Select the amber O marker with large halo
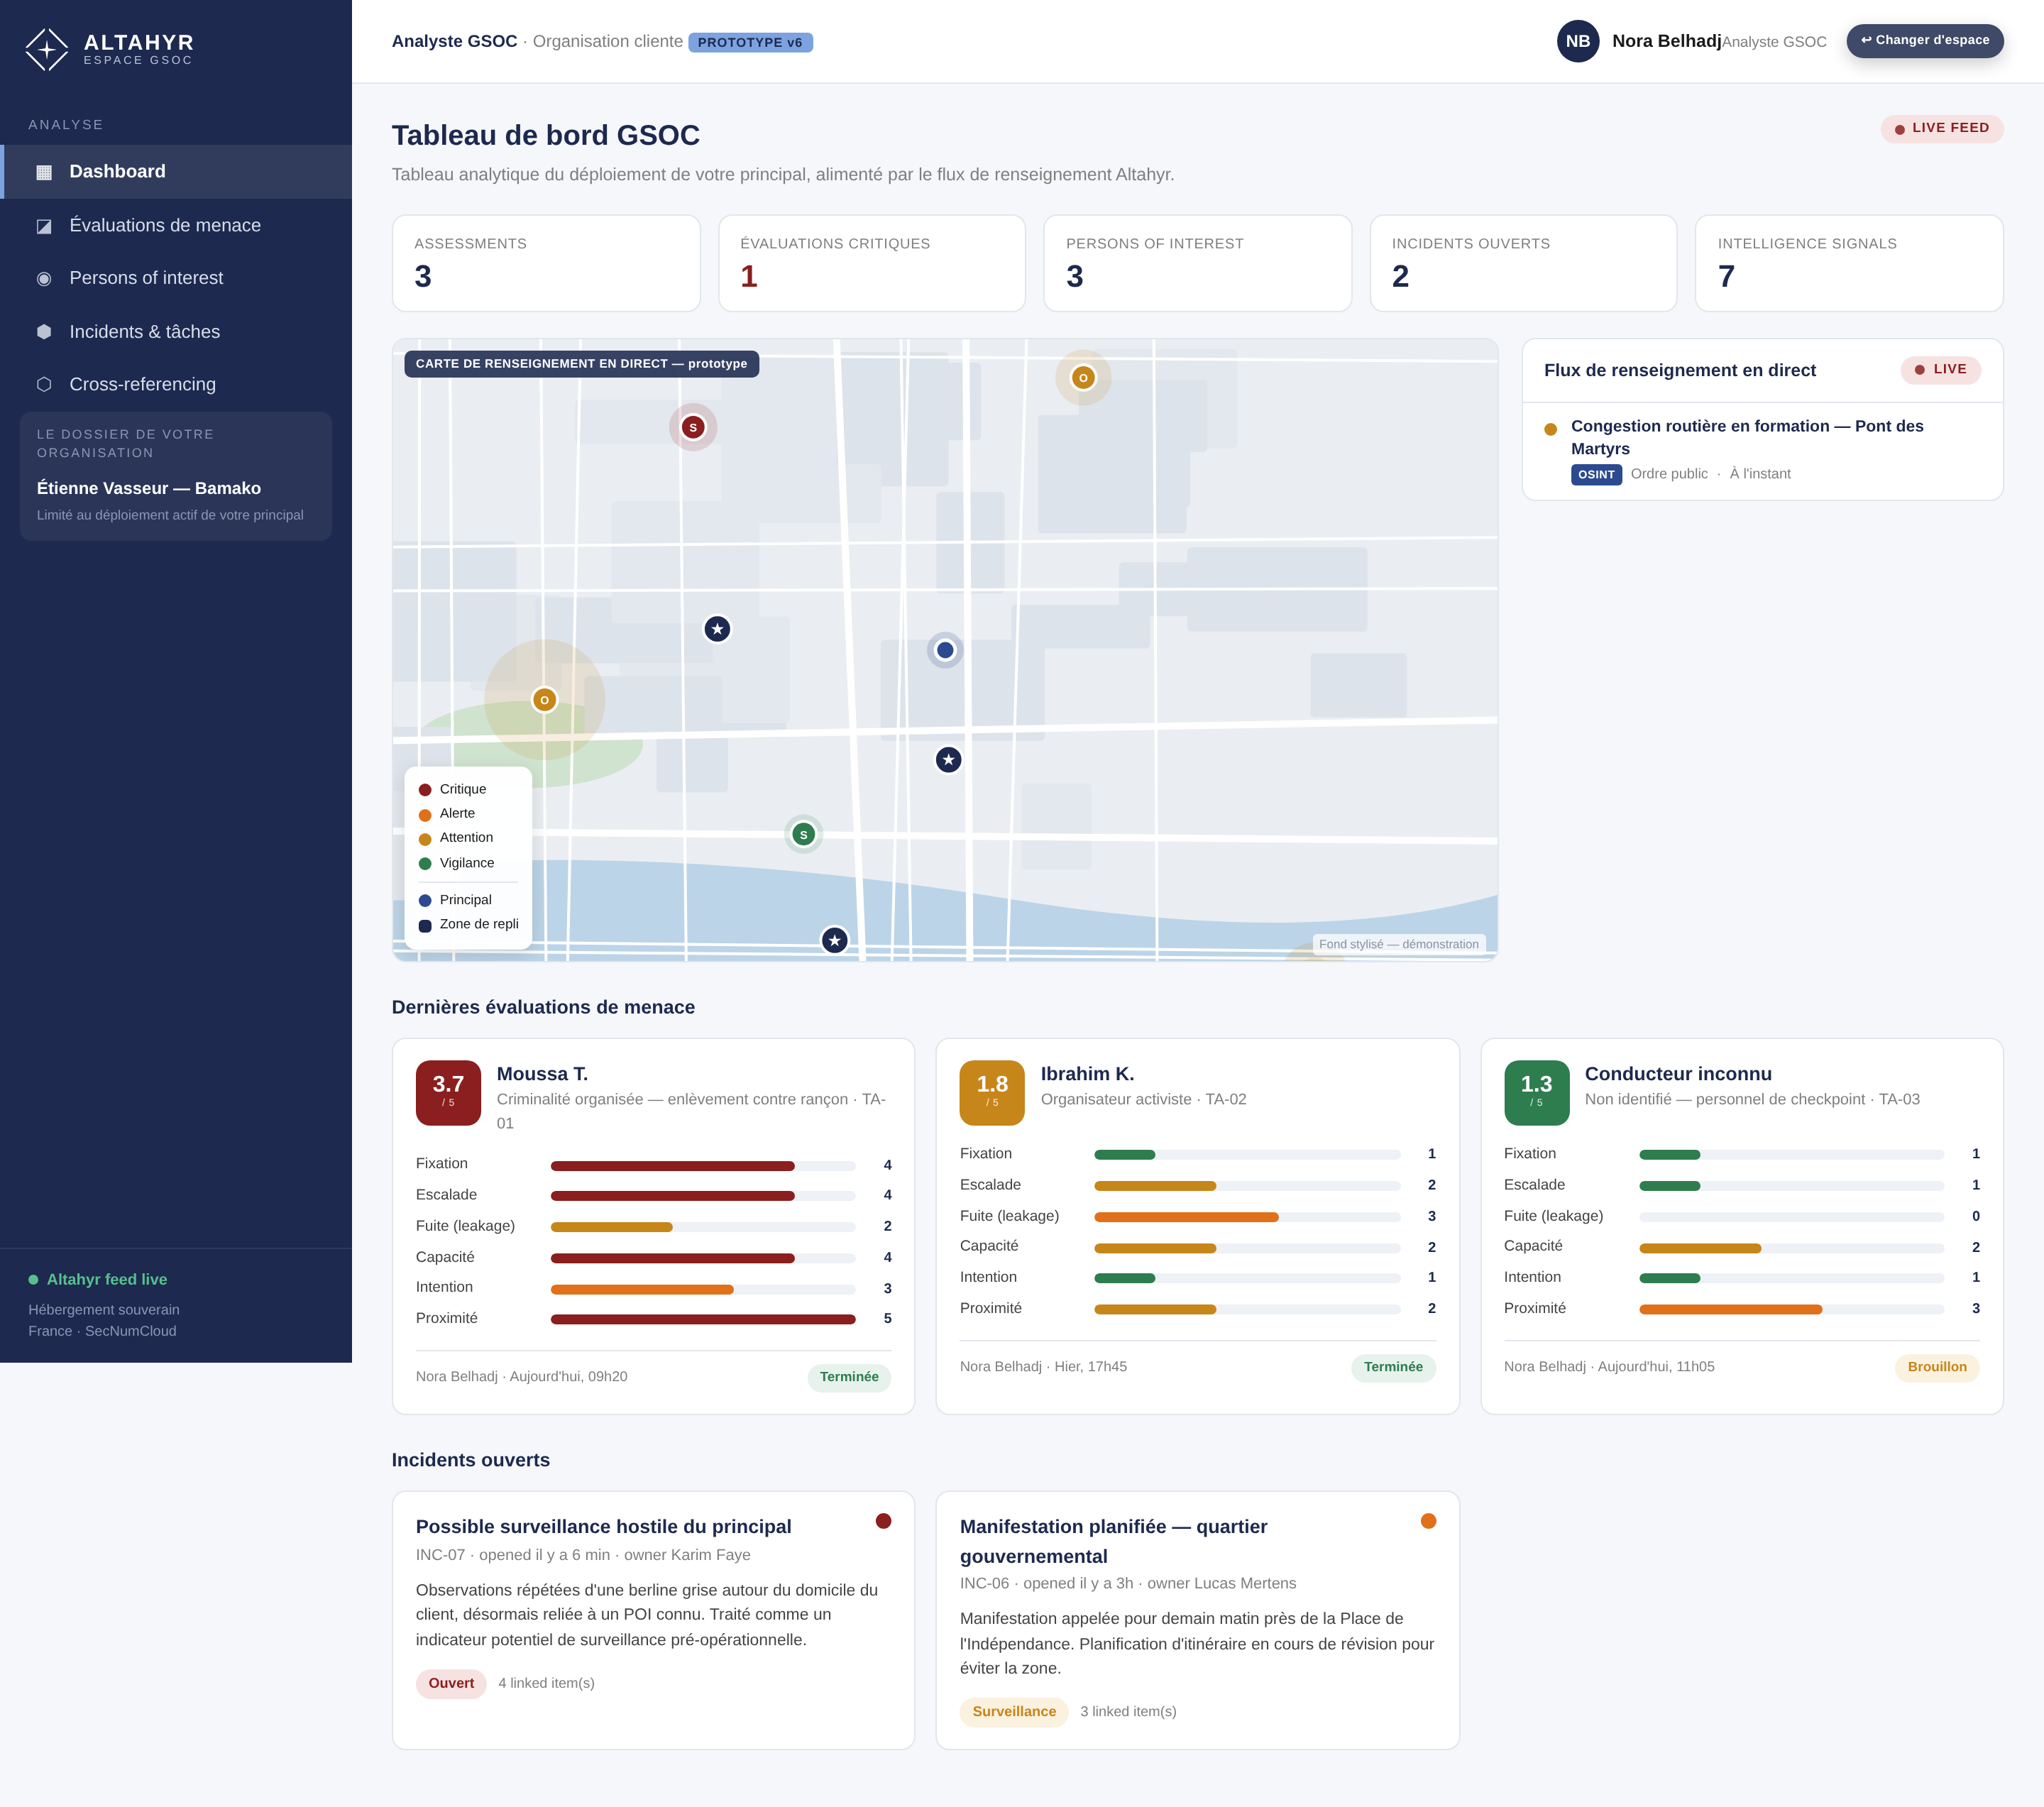The image size is (2044, 1807). pyautogui.click(x=544, y=700)
